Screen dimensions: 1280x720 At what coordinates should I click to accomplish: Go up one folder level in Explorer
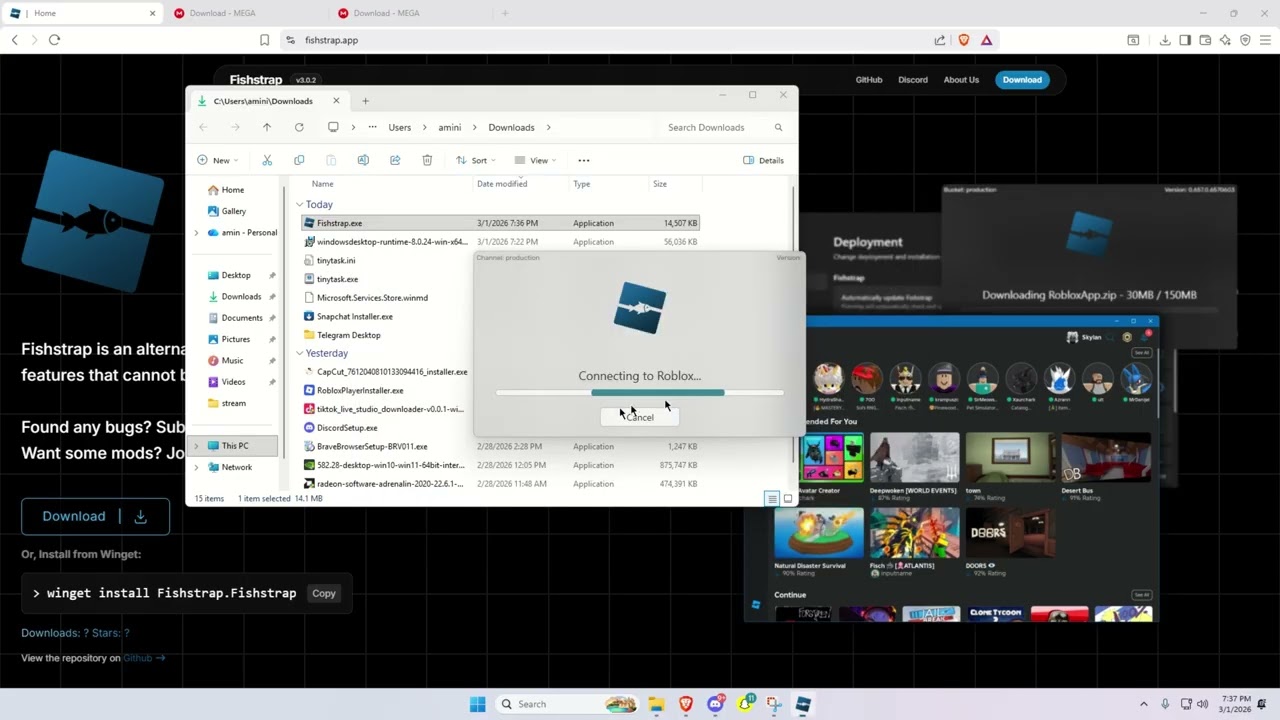pos(267,127)
